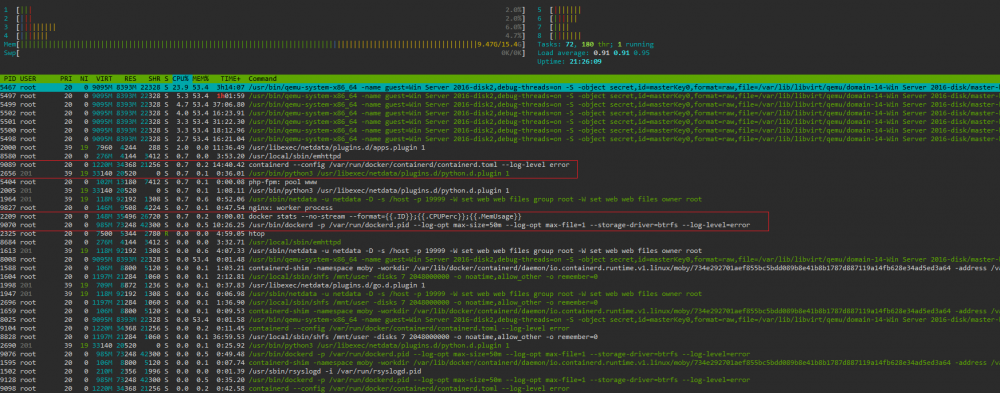Click the 36:59.53 TIME+ value
This screenshot has width=1000, height=393.
(229, 336)
